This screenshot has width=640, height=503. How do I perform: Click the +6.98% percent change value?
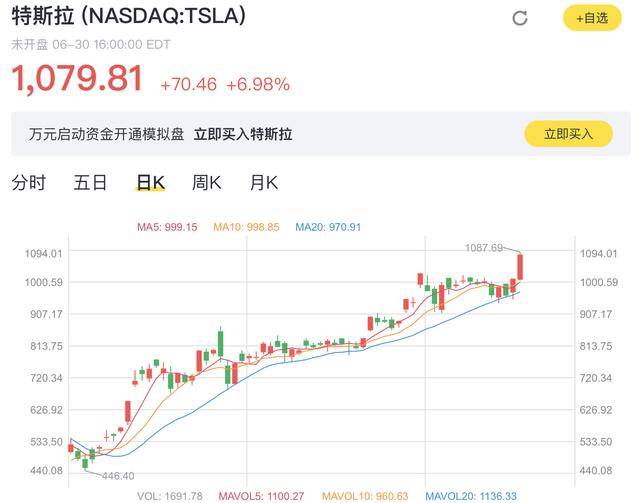258,85
